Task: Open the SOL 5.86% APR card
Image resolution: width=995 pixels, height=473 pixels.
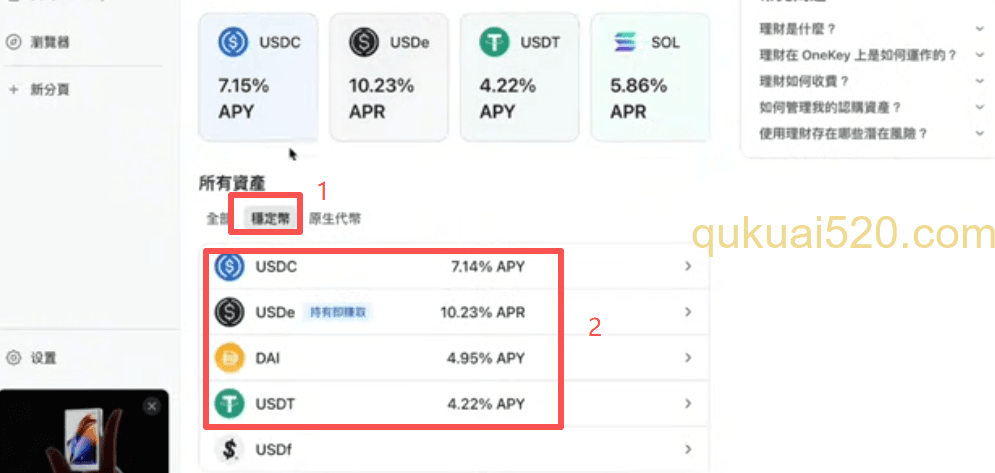Action: 650,77
